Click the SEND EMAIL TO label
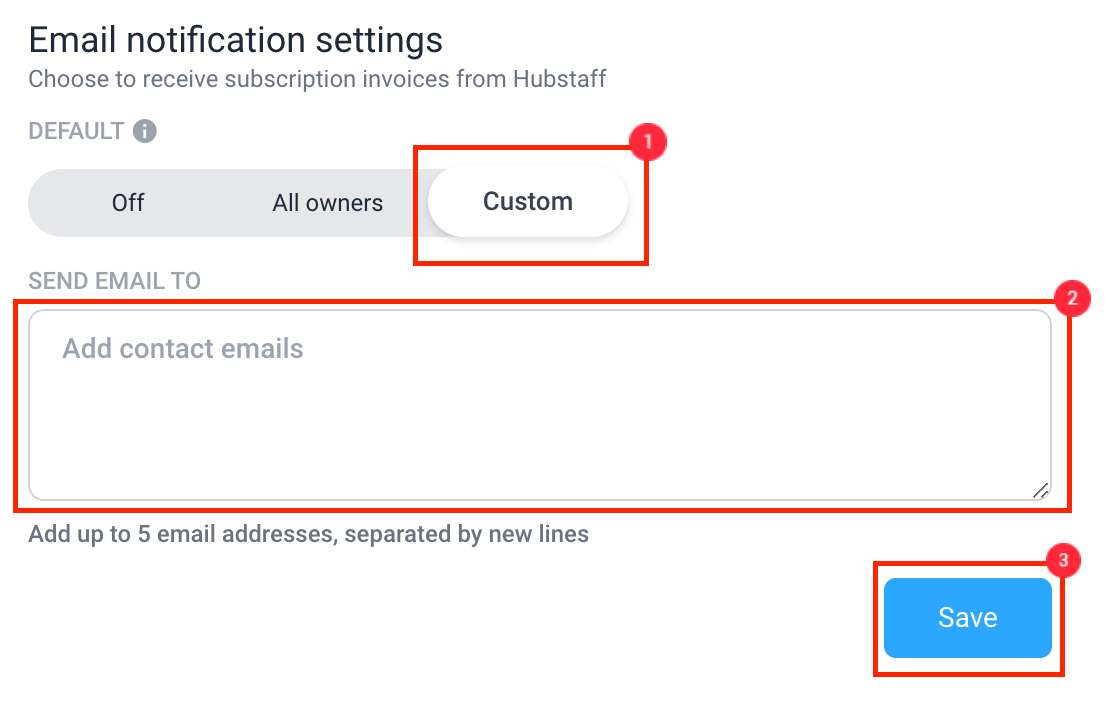This screenshot has width=1120, height=710. tap(114, 281)
